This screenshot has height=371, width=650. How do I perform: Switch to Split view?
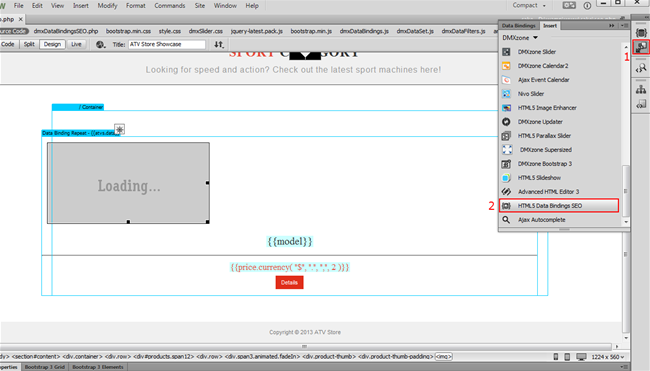[29, 44]
